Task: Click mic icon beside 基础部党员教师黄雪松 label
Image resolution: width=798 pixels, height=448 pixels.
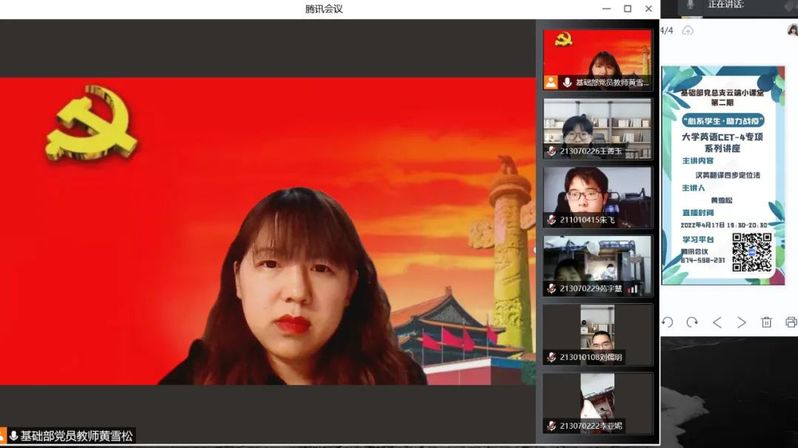Action: tap(14, 436)
